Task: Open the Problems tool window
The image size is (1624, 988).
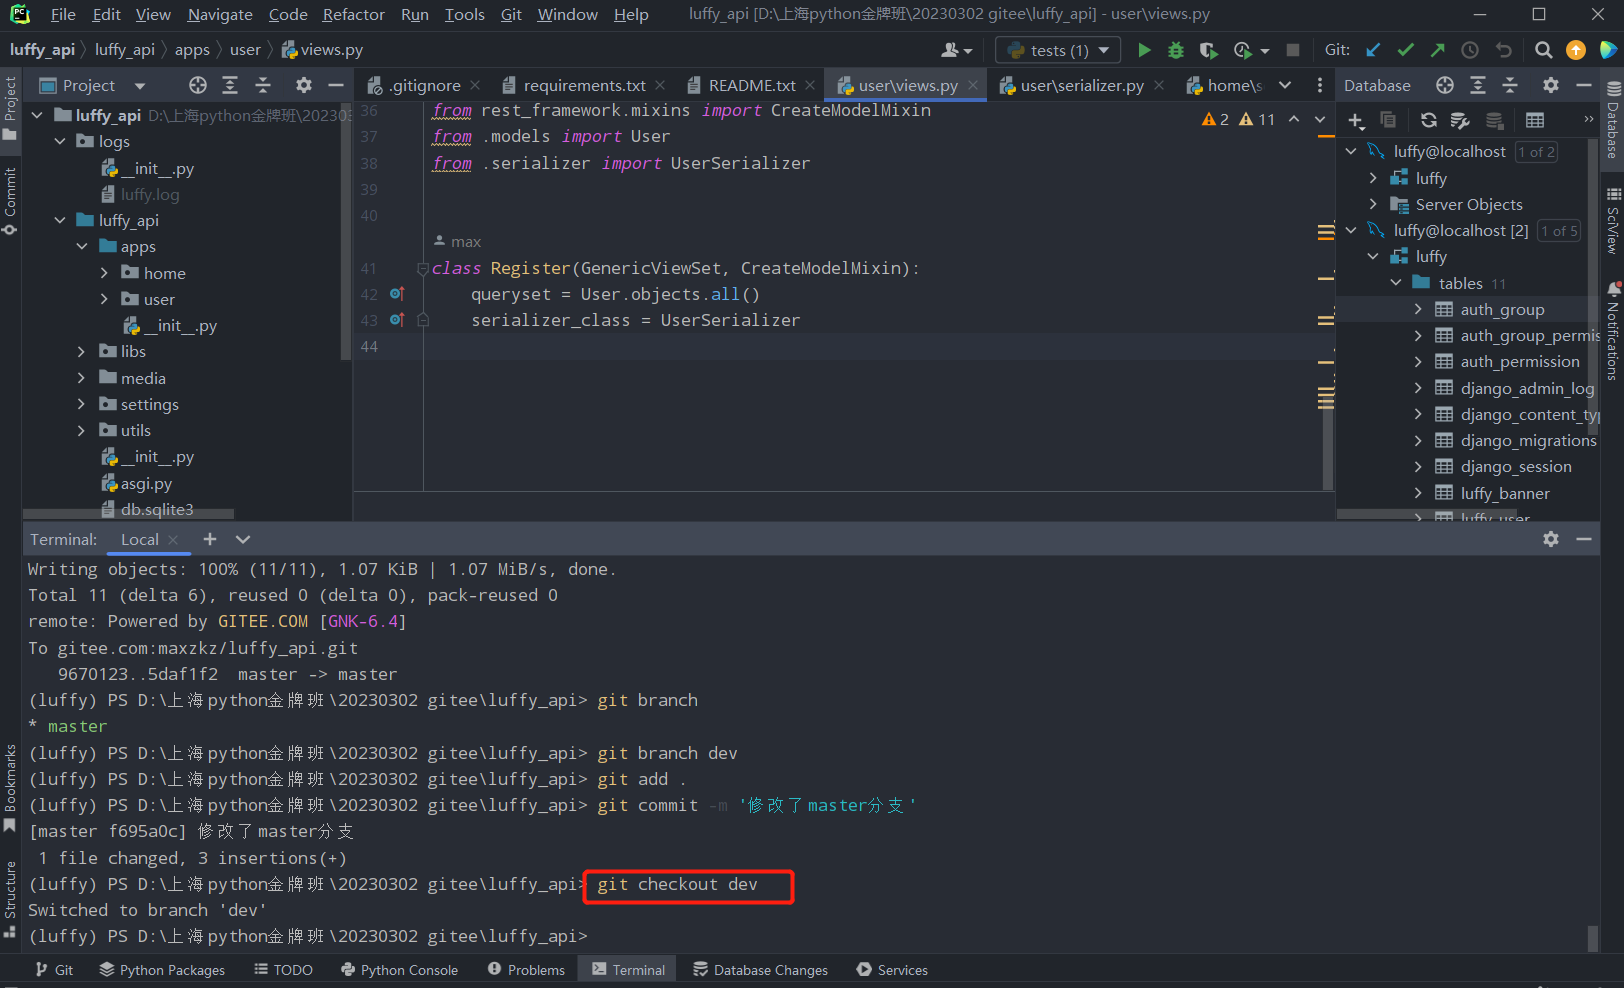Action: [526, 970]
